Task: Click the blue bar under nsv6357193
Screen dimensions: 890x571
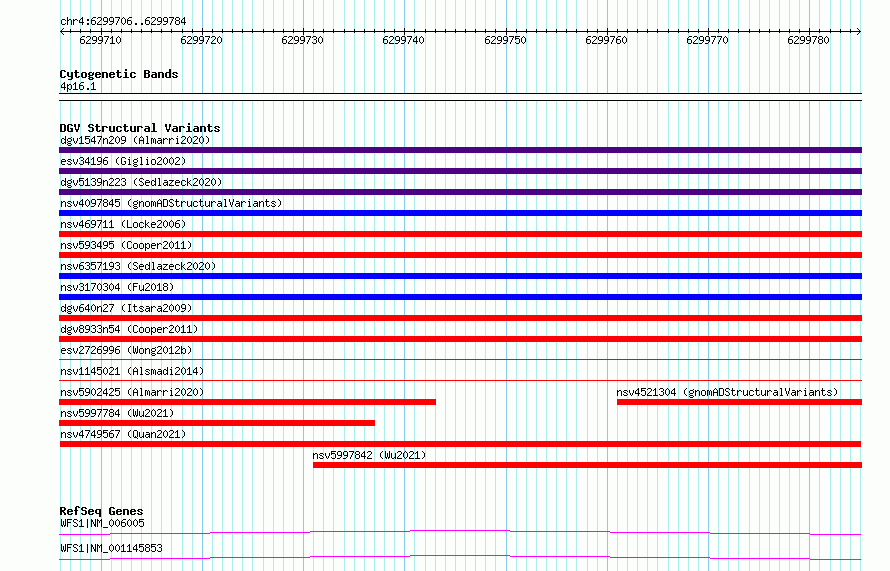Action: point(460,276)
